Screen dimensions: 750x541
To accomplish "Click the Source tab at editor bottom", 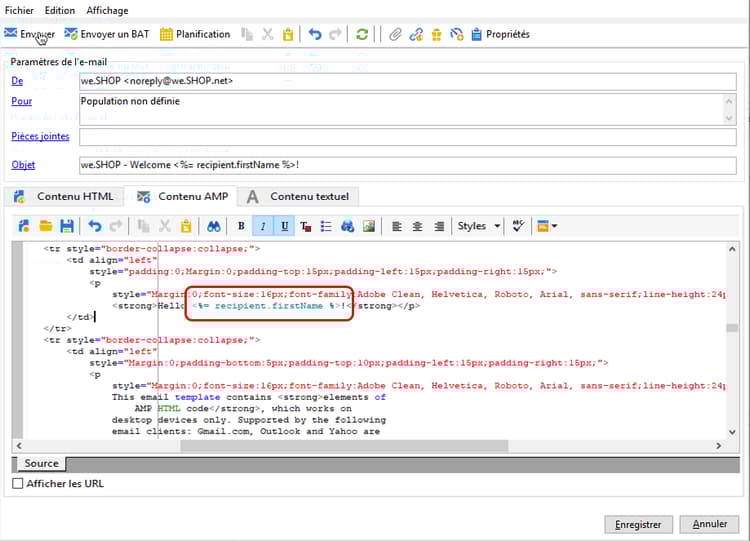I will (x=42, y=464).
